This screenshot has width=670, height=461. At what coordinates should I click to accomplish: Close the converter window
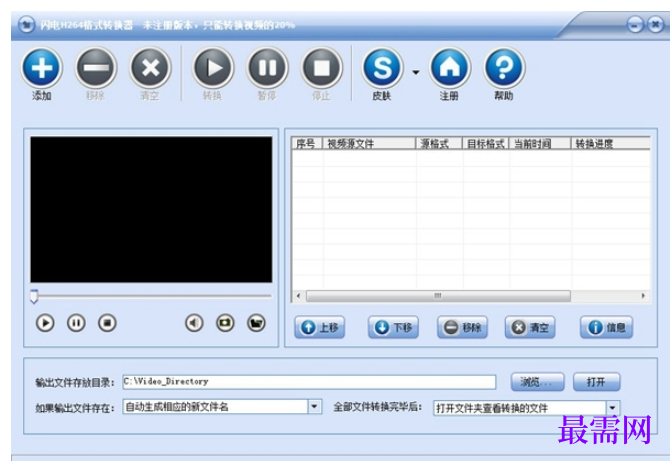click(x=655, y=24)
